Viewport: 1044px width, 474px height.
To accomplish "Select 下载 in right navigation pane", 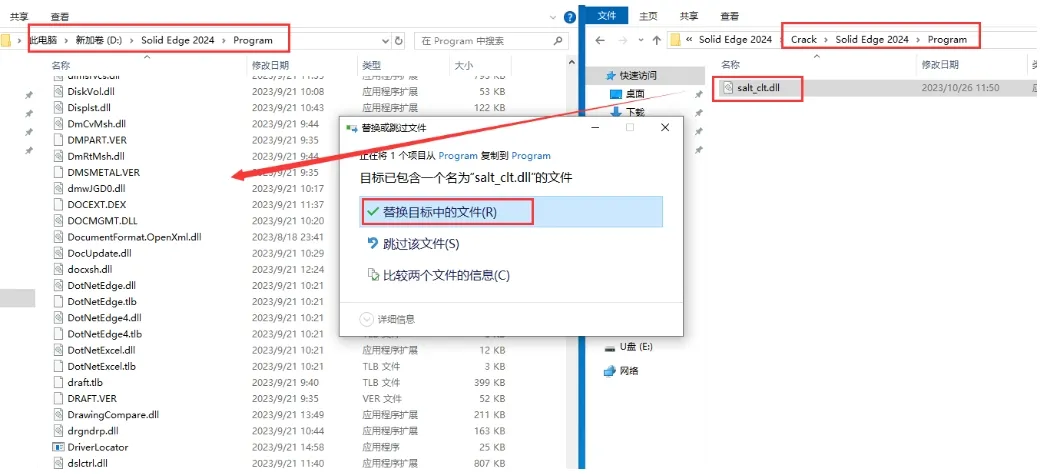I will [635, 113].
